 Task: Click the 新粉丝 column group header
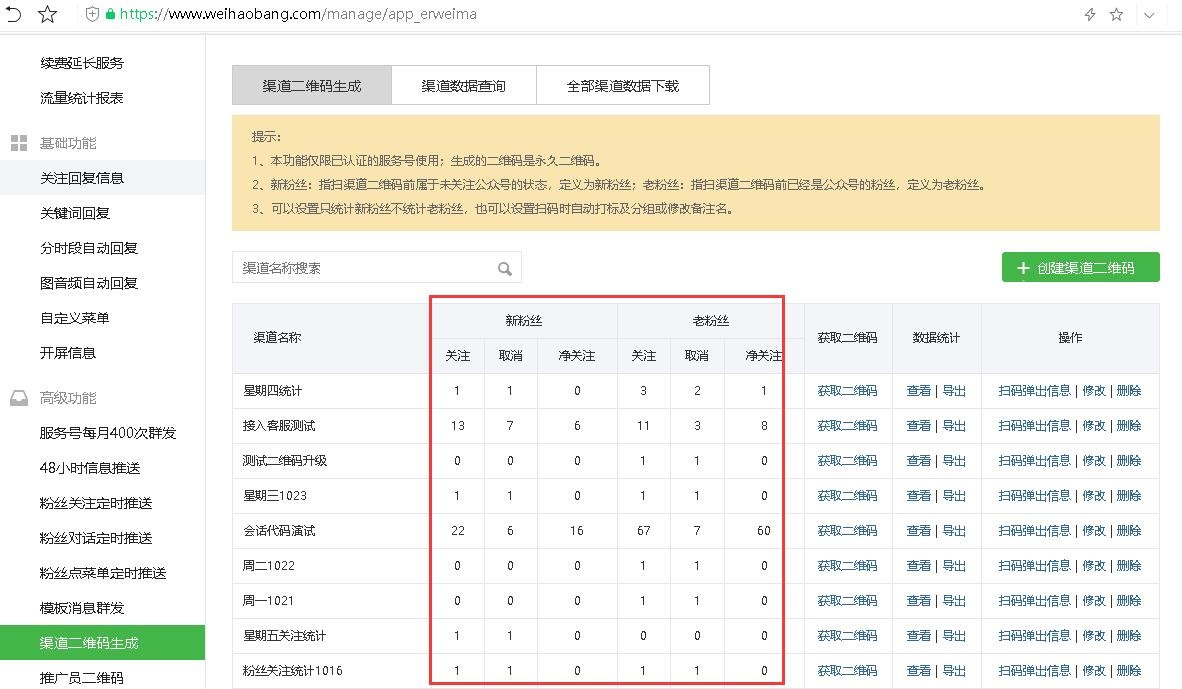[x=524, y=320]
